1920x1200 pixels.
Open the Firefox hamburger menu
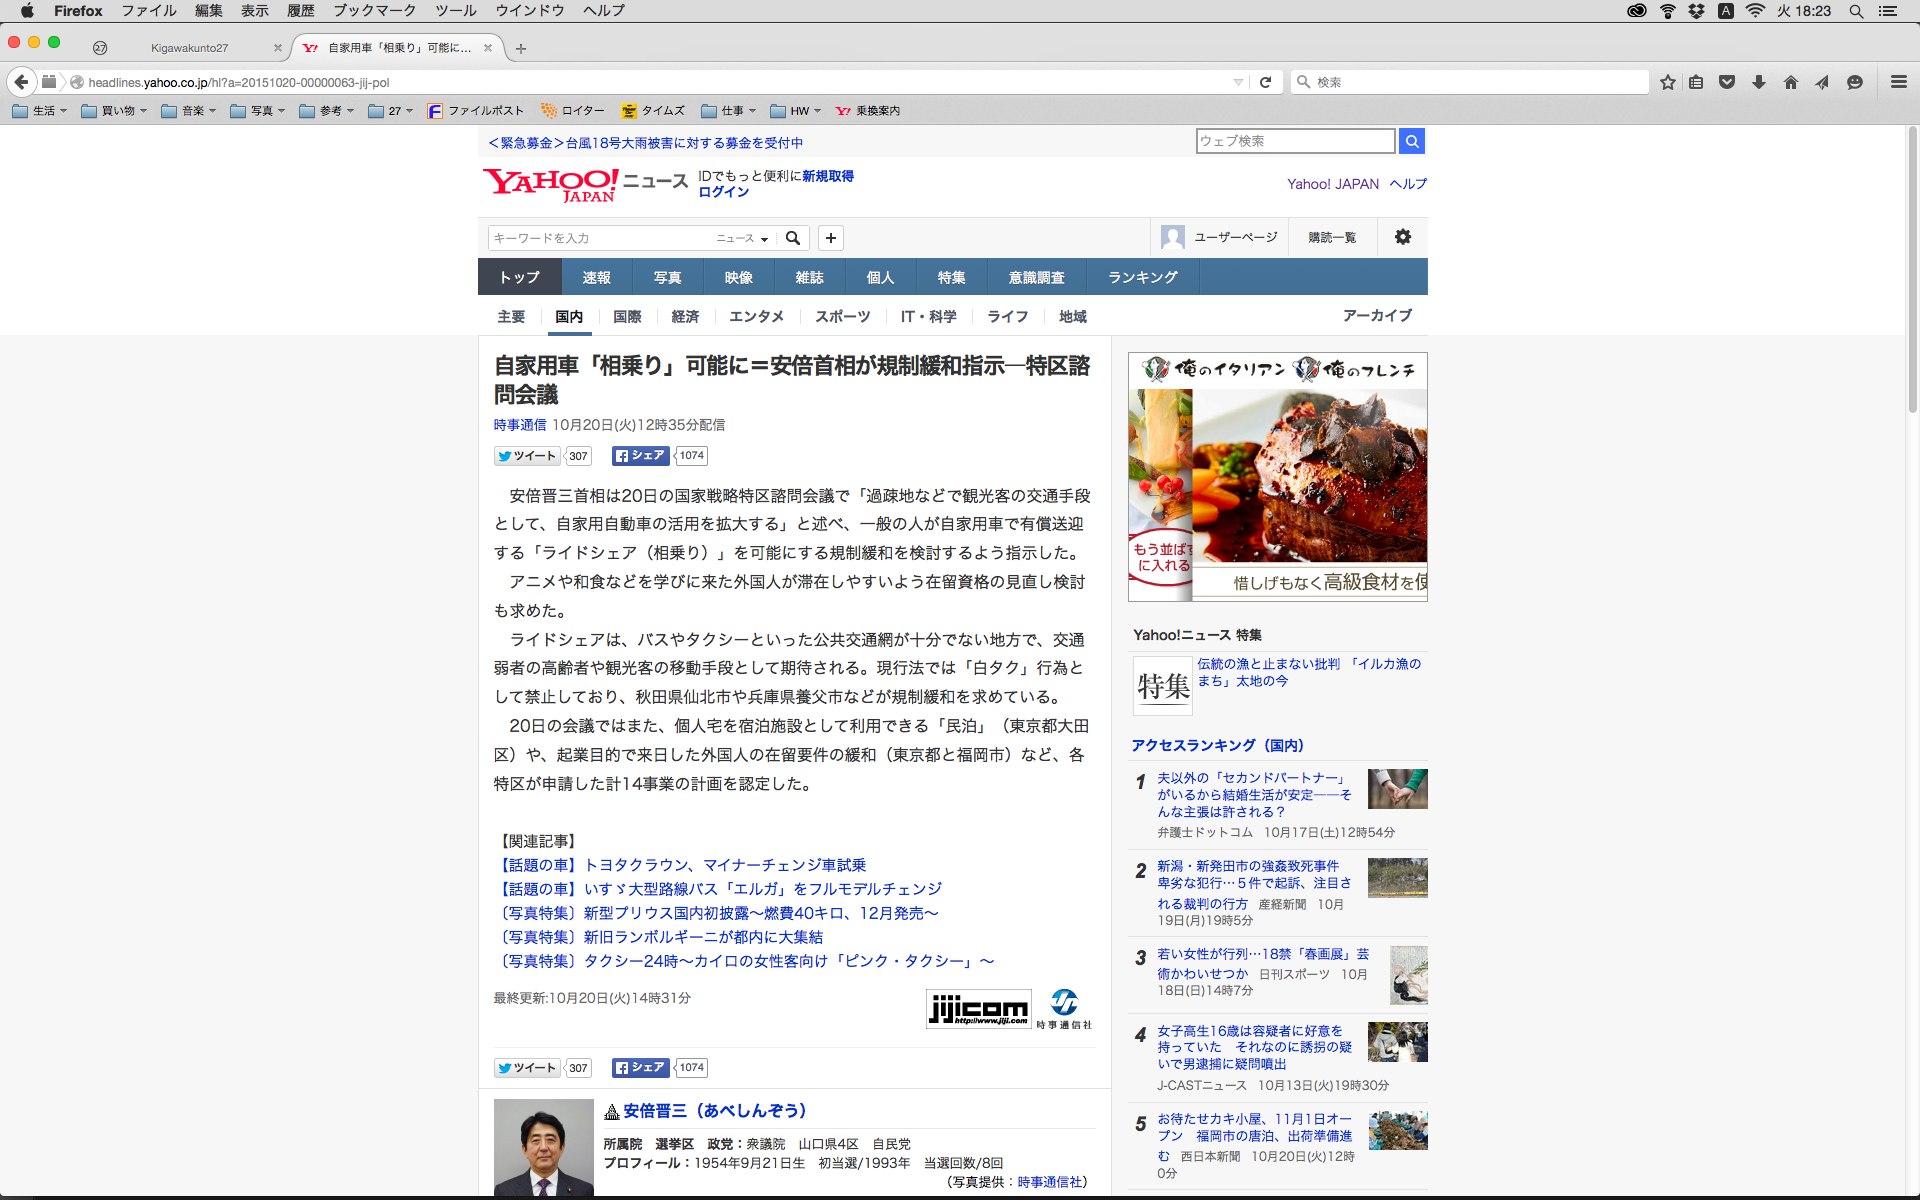tap(1898, 82)
